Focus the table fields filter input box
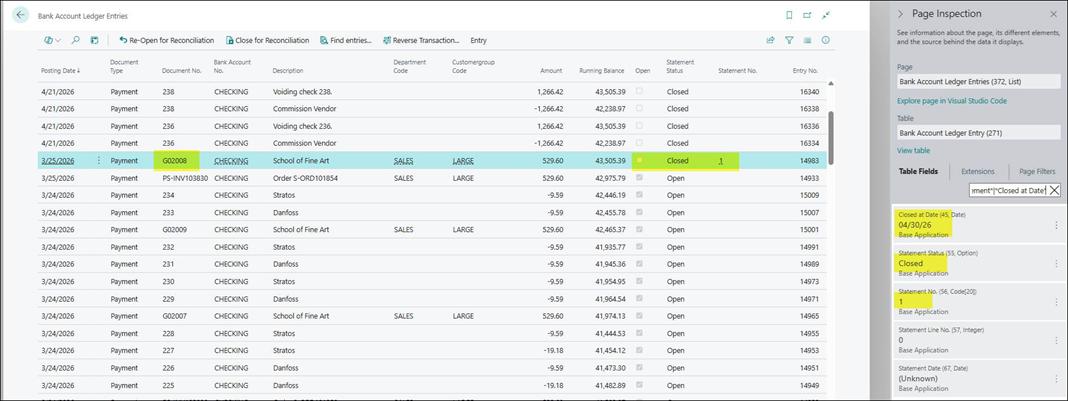Image resolution: width=1068 pixels, height=401 pixels. pyautogui.click(x=1008, y=190)
